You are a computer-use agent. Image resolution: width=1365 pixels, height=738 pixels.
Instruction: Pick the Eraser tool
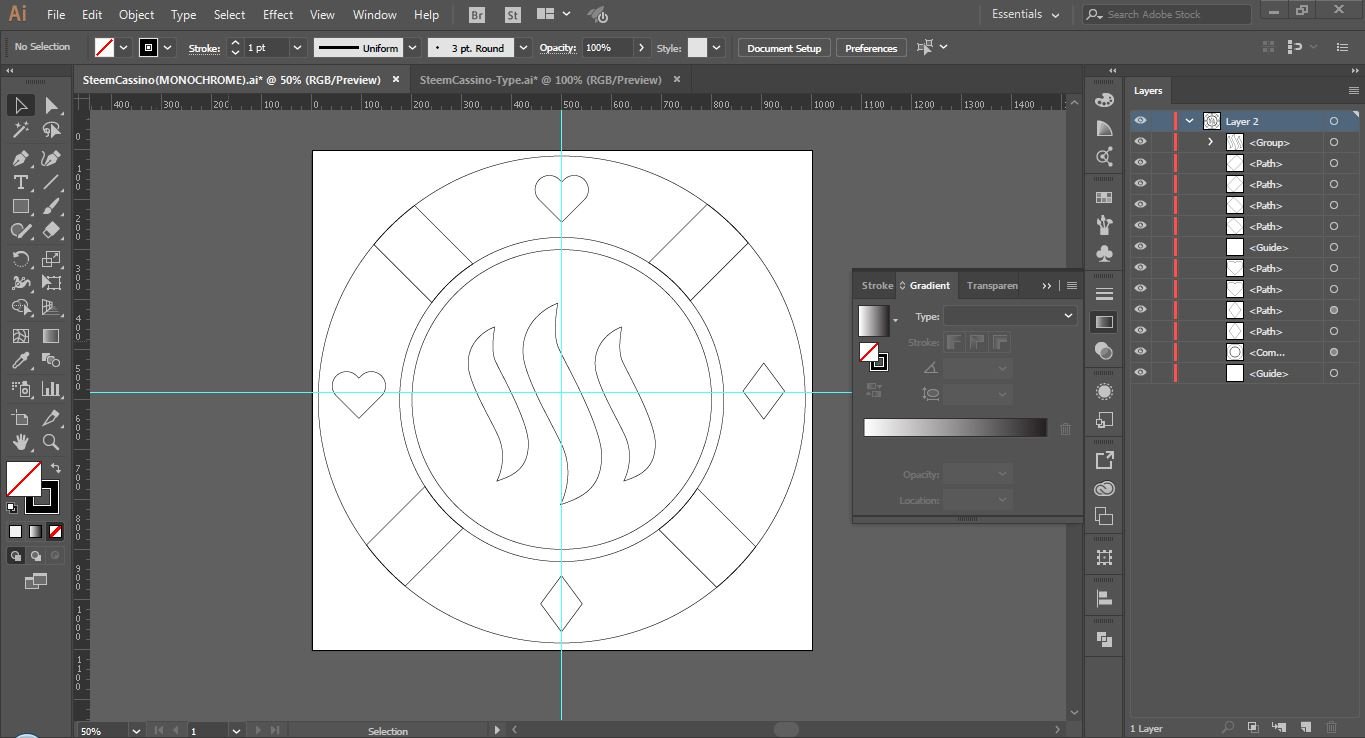coord(51,230)
